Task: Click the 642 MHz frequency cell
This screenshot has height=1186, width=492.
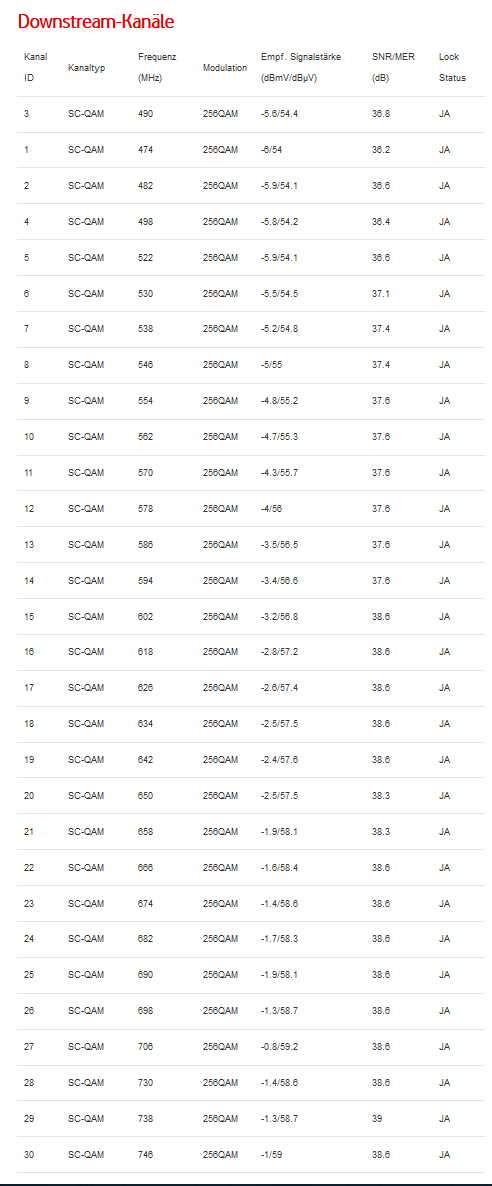Action: pos(145,759)
